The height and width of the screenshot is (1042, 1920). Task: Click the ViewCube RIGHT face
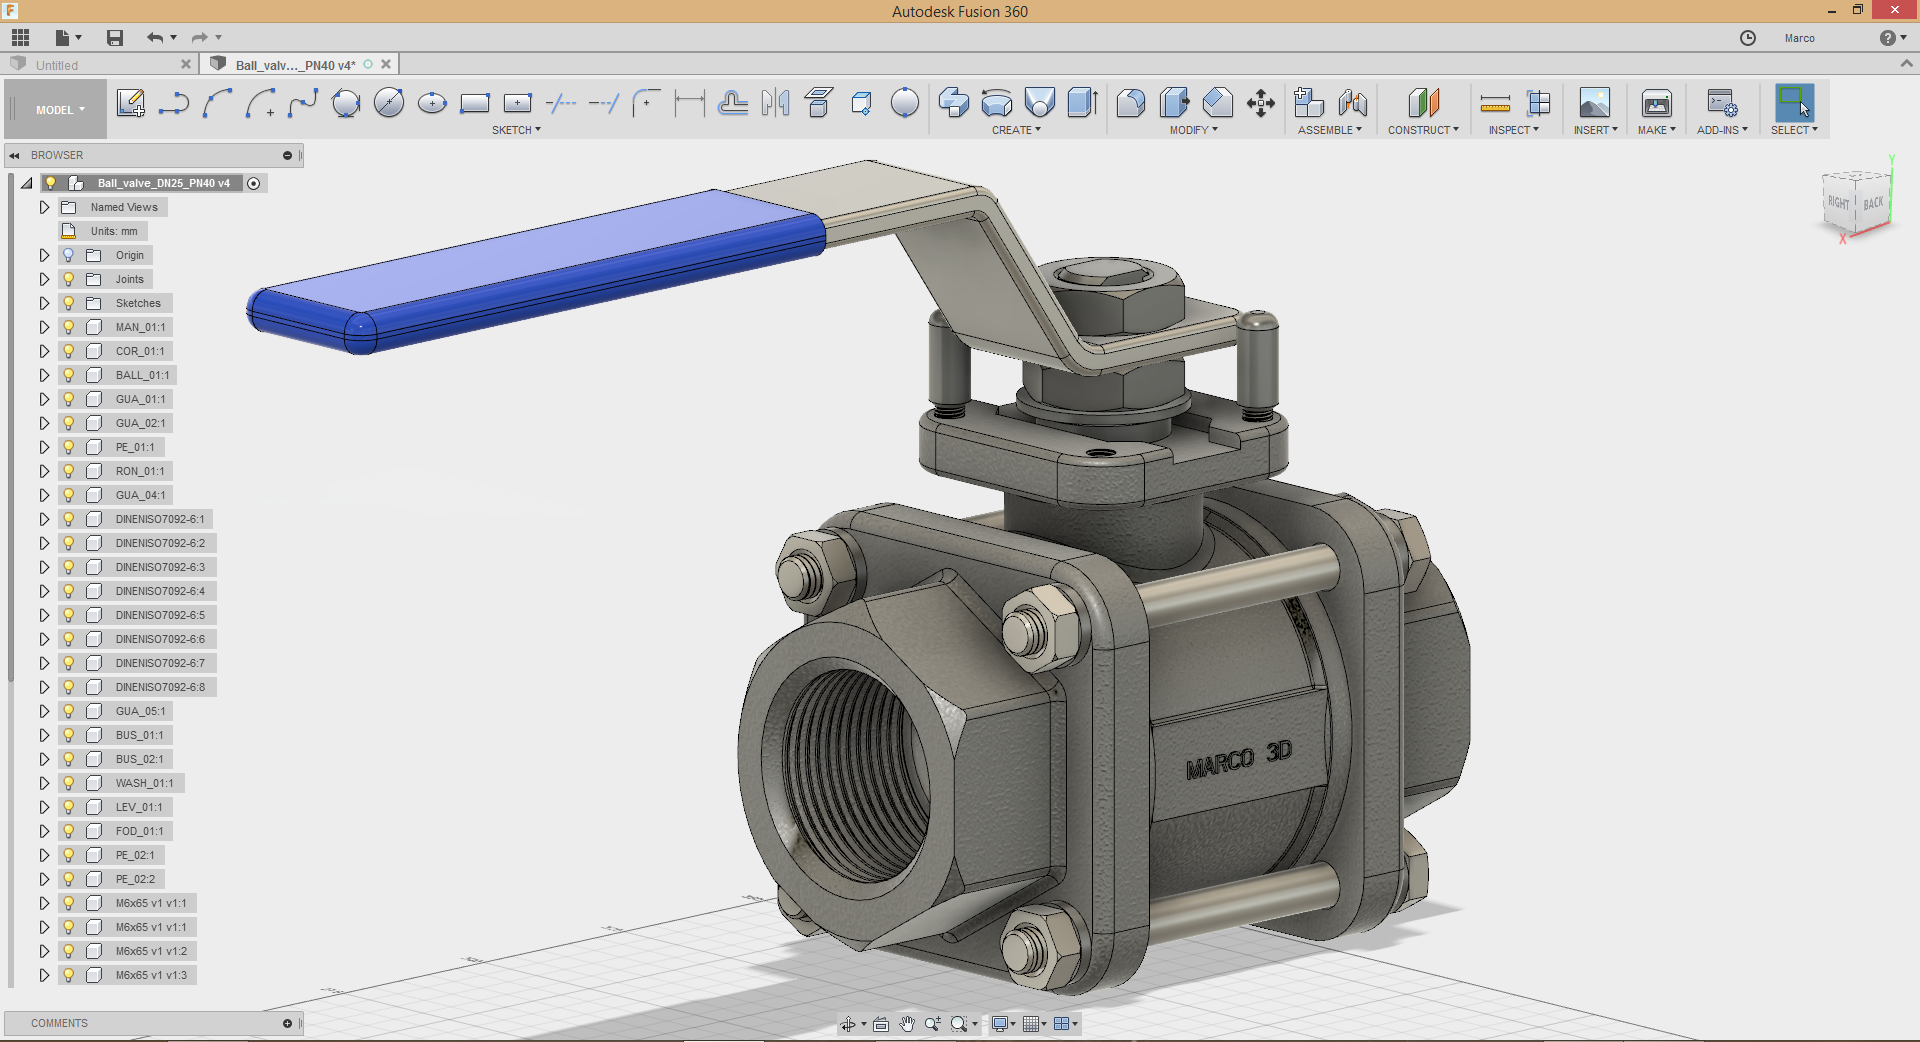click(1838, 203)
